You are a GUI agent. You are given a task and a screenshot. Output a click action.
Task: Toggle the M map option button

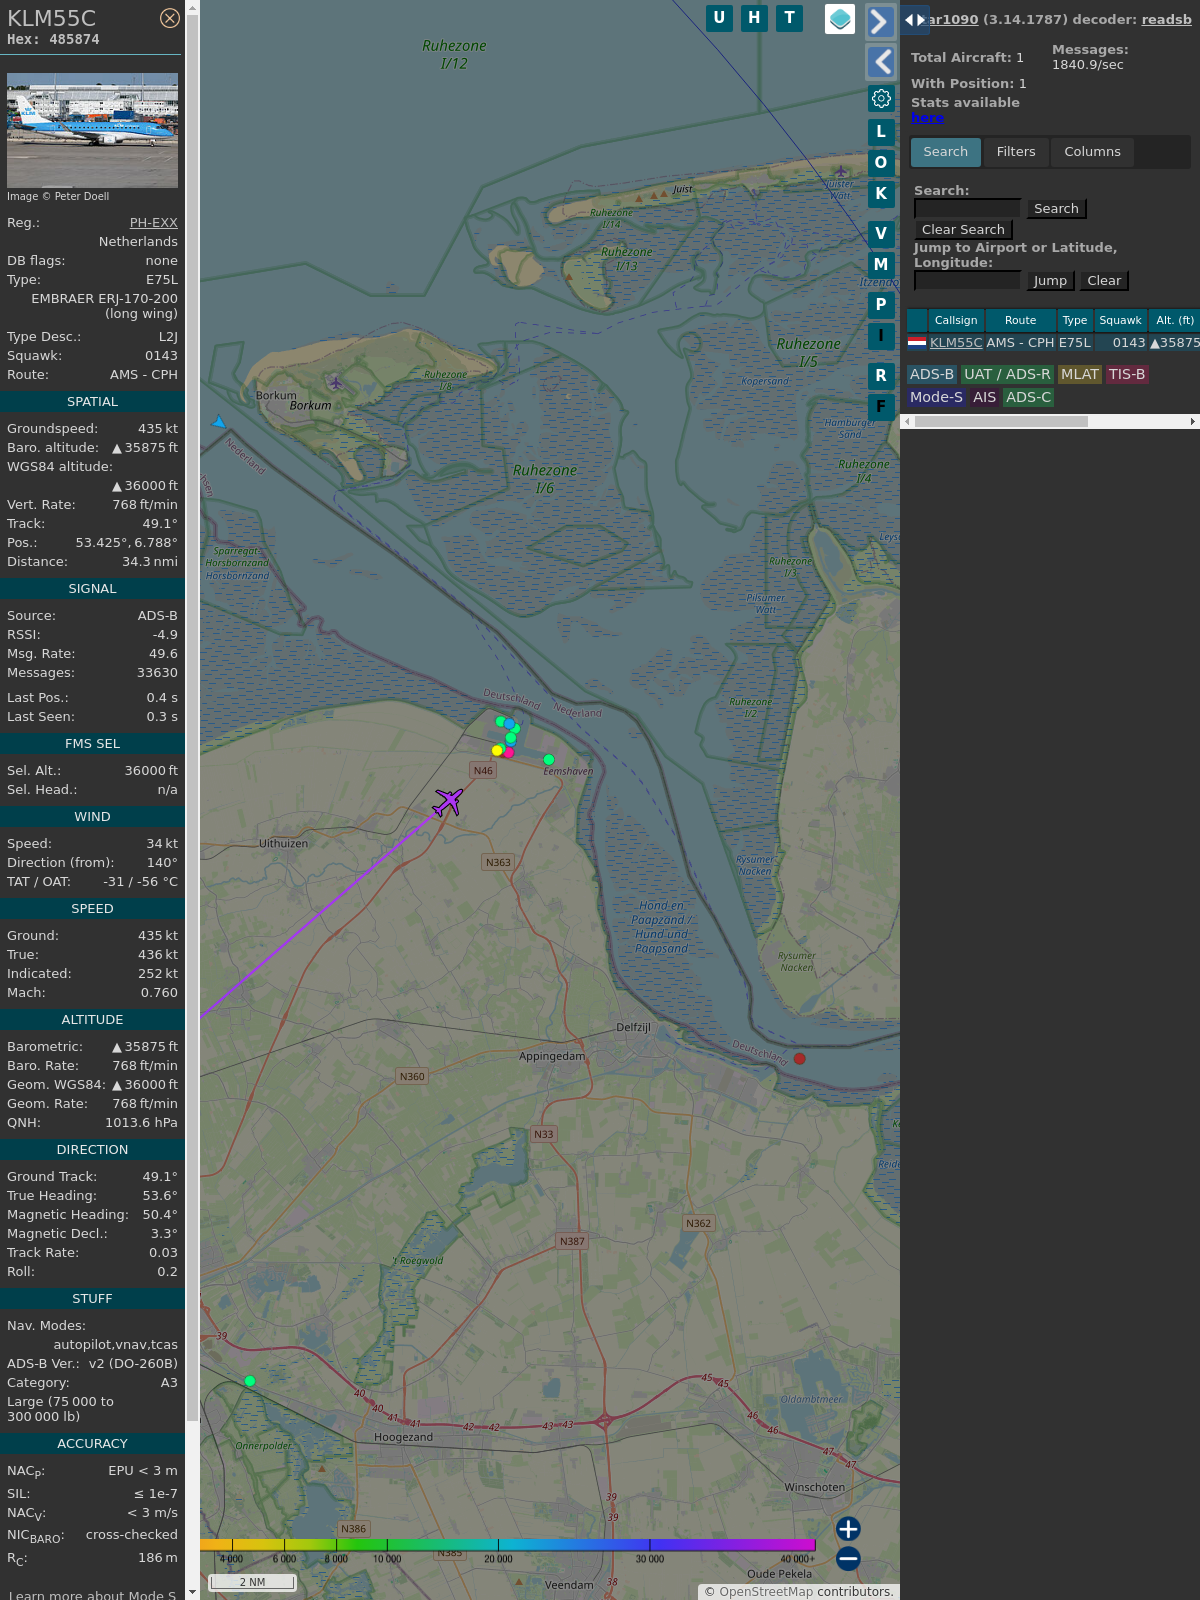click(x=881, y=265)
